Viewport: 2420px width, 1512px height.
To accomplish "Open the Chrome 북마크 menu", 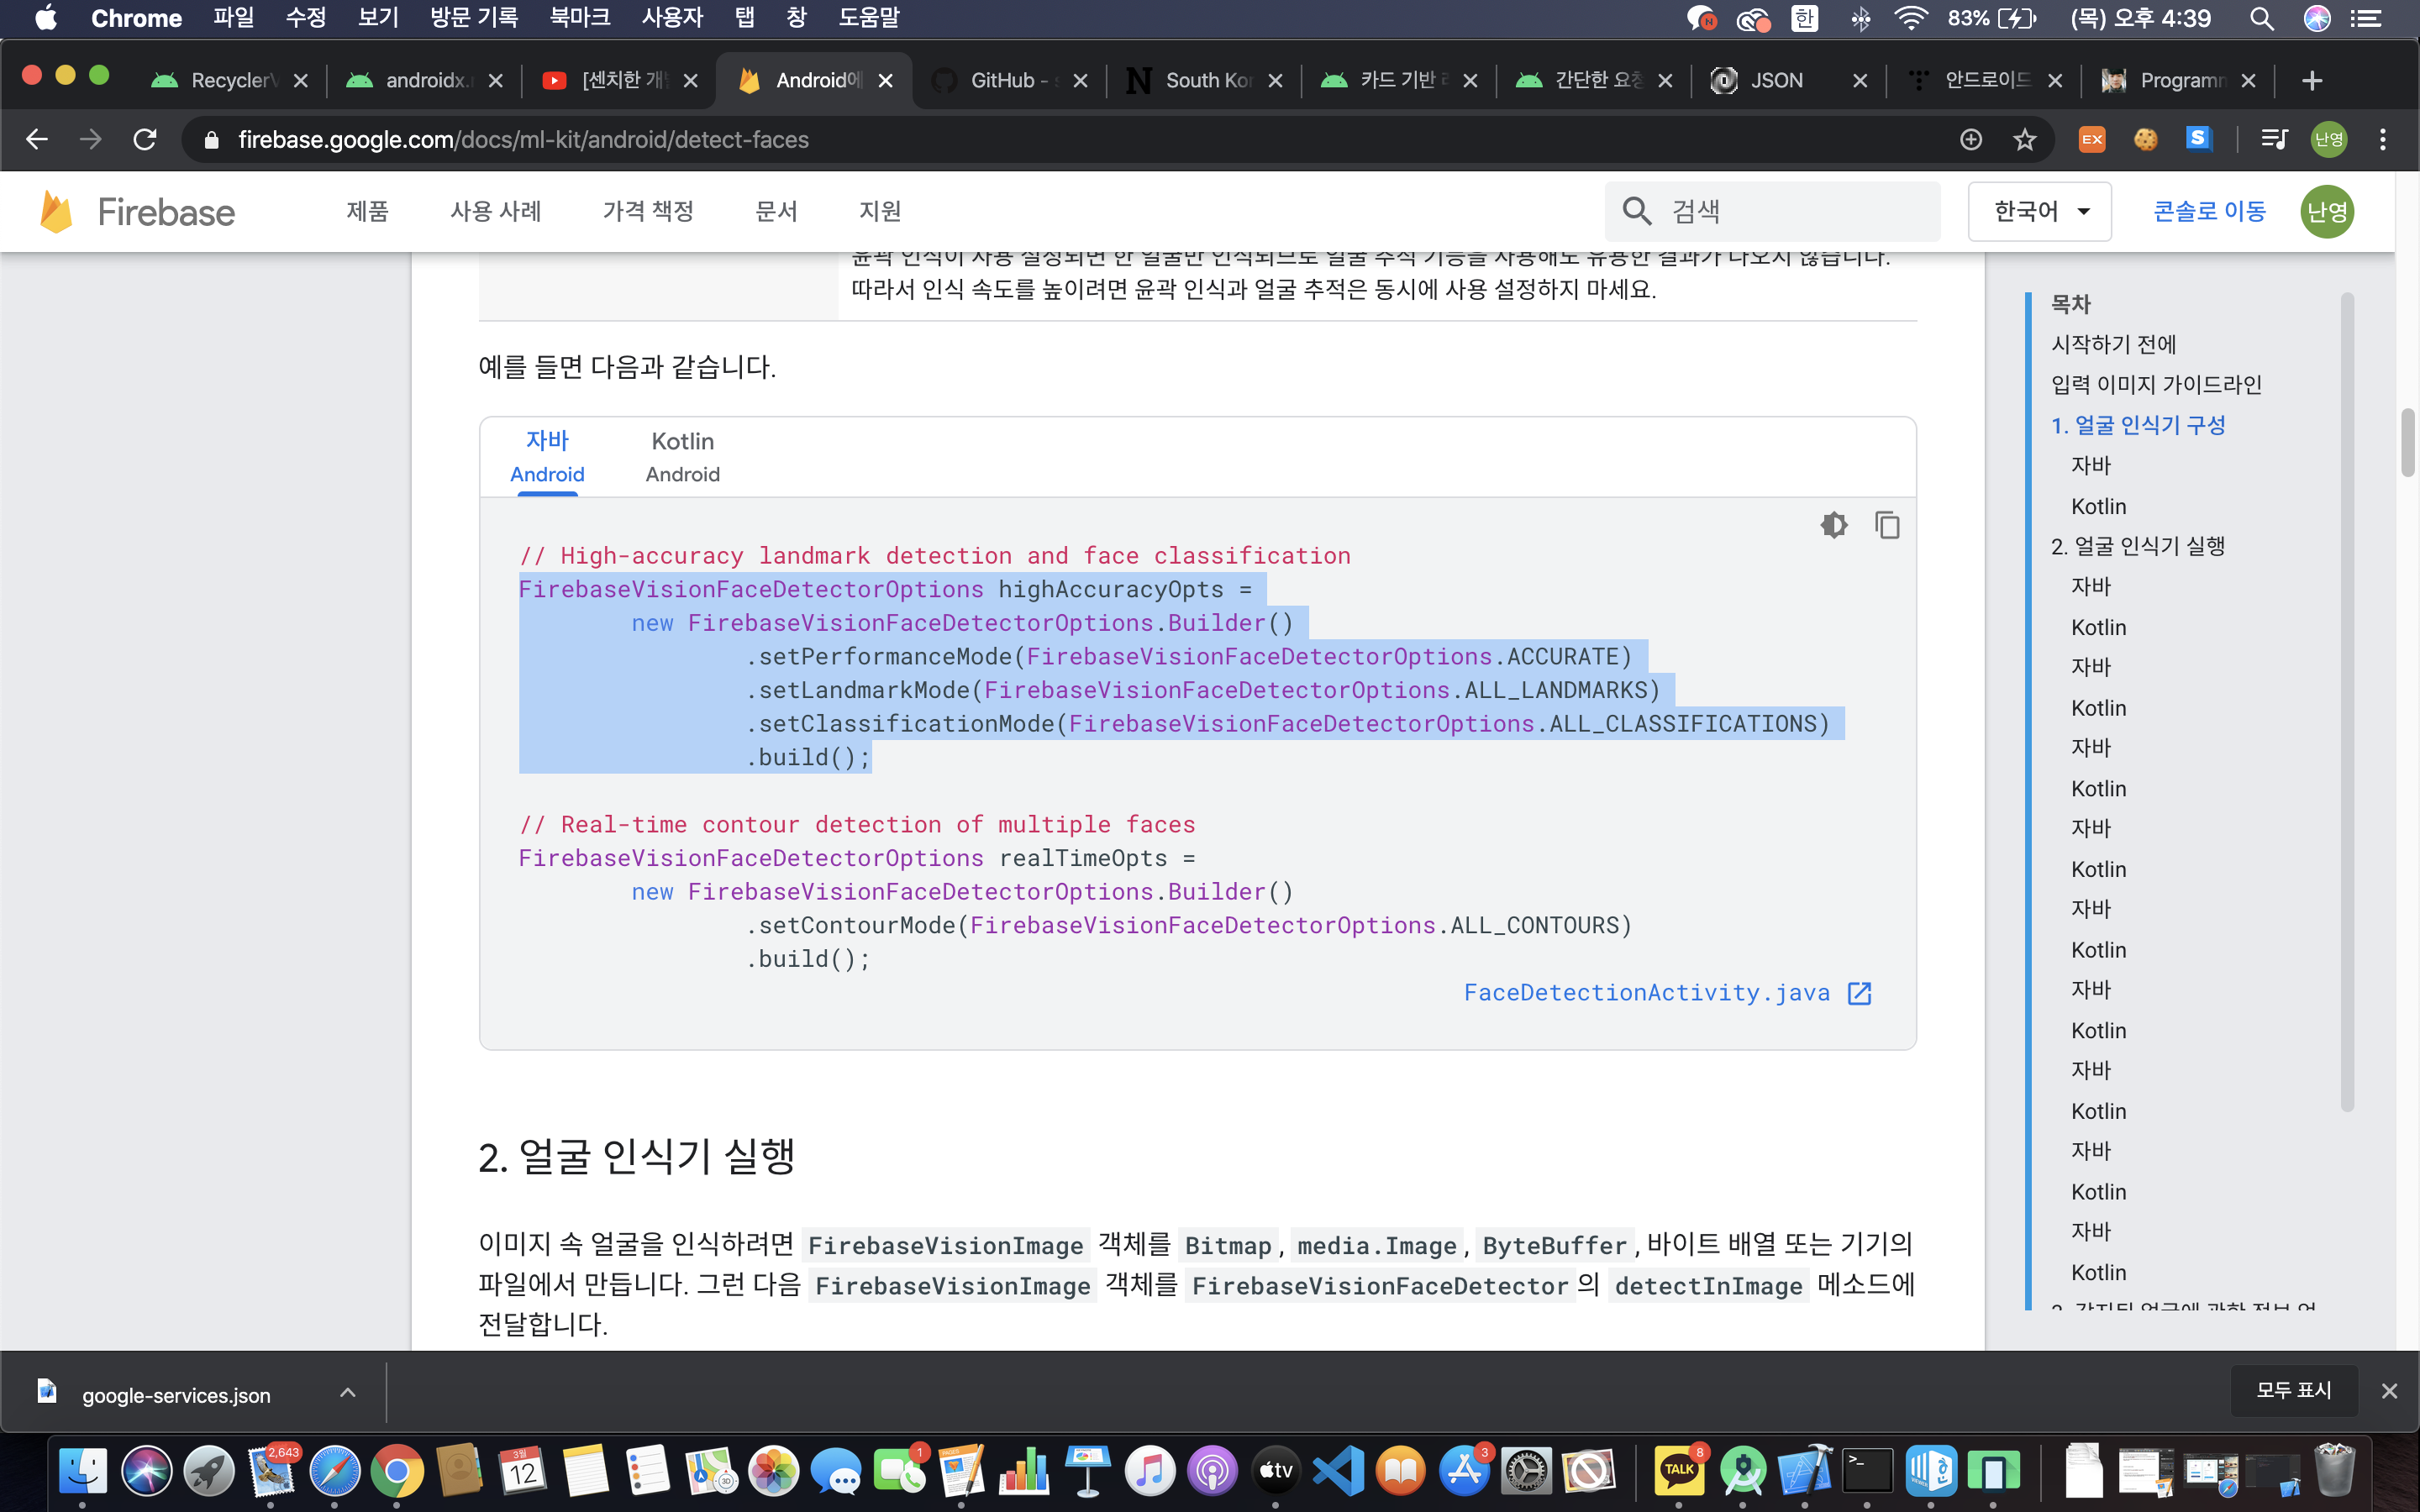I will tap(579, 18).
